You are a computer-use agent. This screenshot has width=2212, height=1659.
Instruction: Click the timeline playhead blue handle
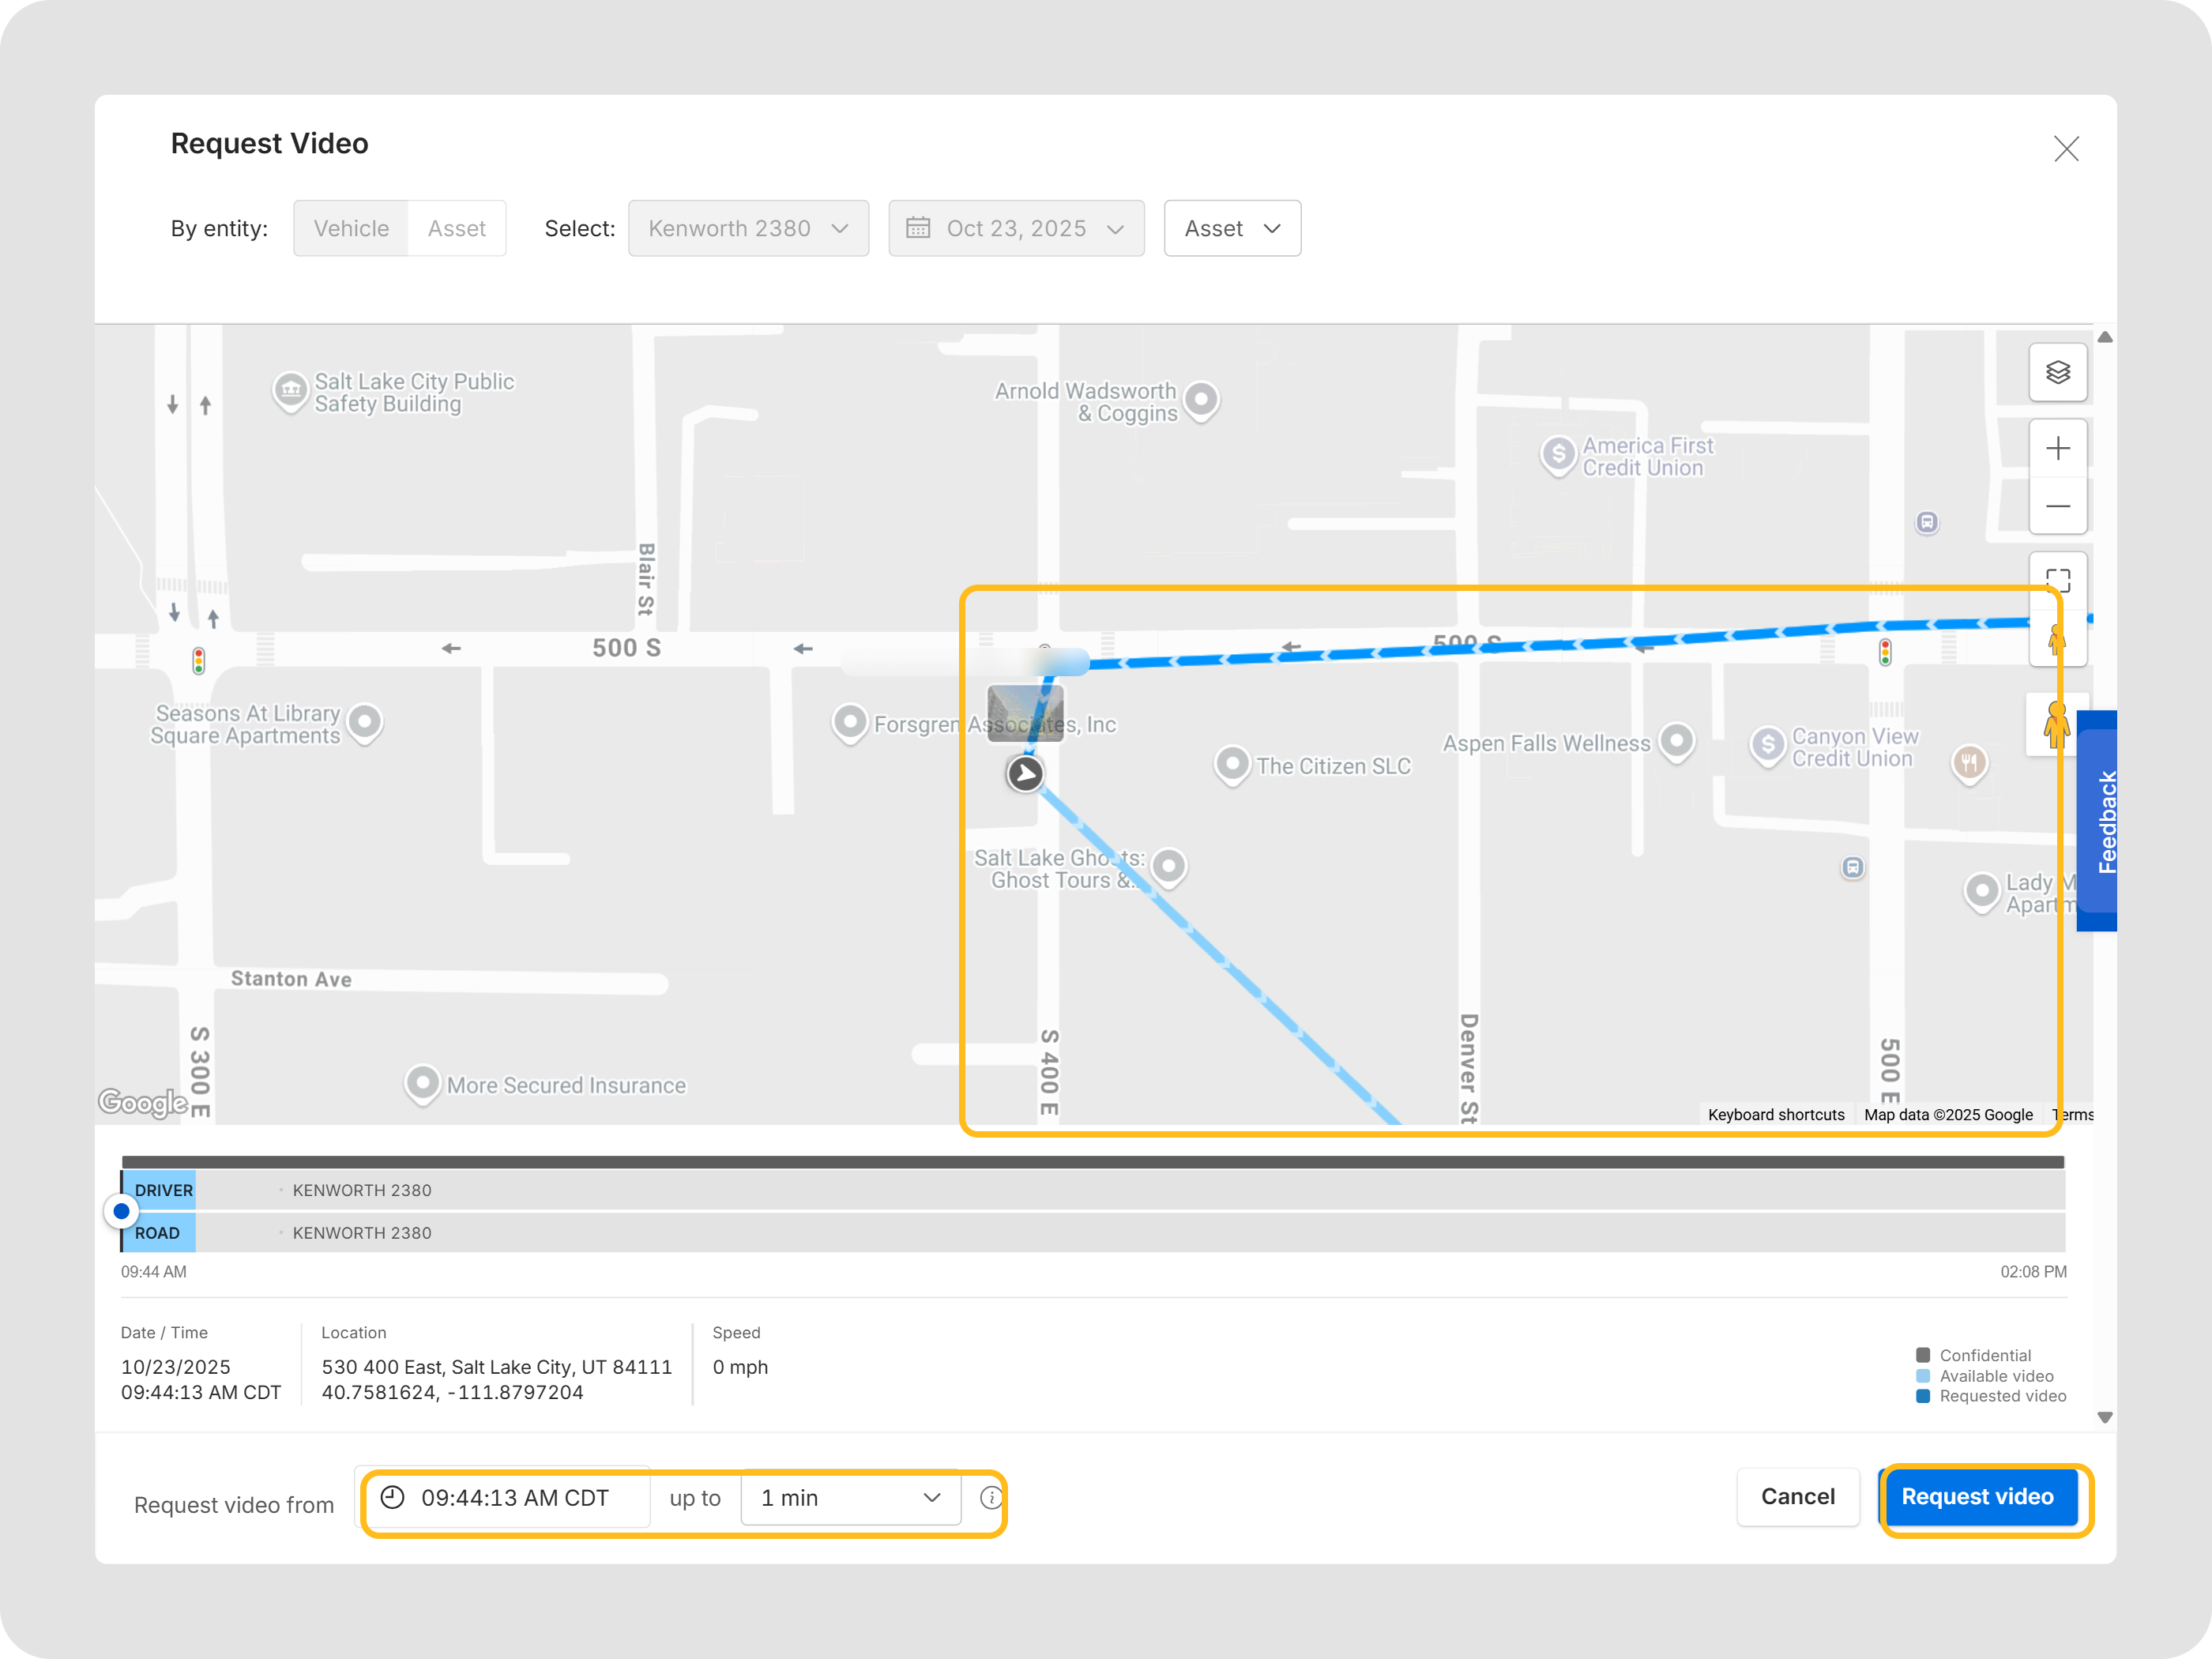pyautogui.click(x=121, y=1211)
